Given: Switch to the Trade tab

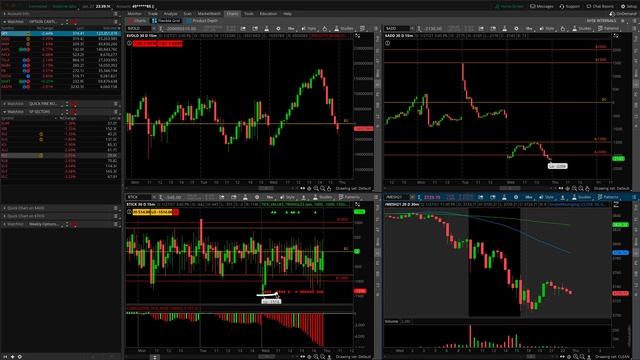Looking at the screenshot, I should tap(153, 13).
